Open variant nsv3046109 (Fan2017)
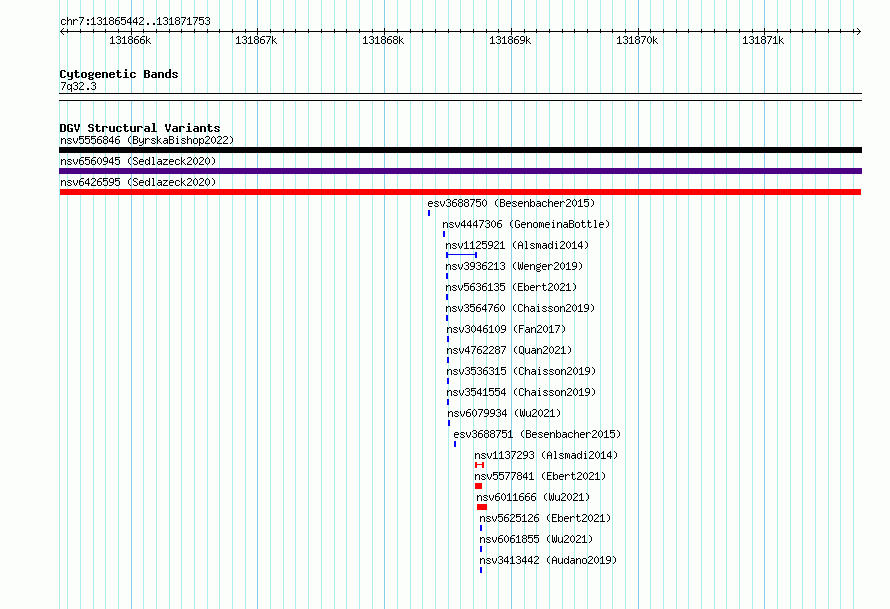The height and width of the screenshot is (609, 890). tap(506, 329)
